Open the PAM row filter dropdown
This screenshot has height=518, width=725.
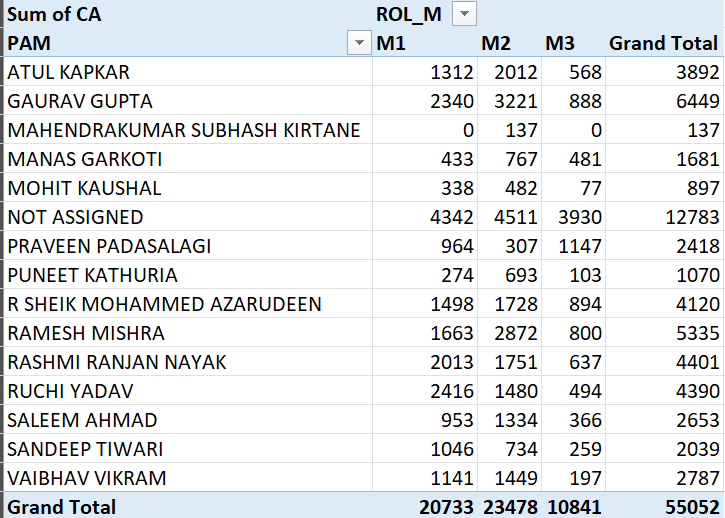click(x=358, y=43)
